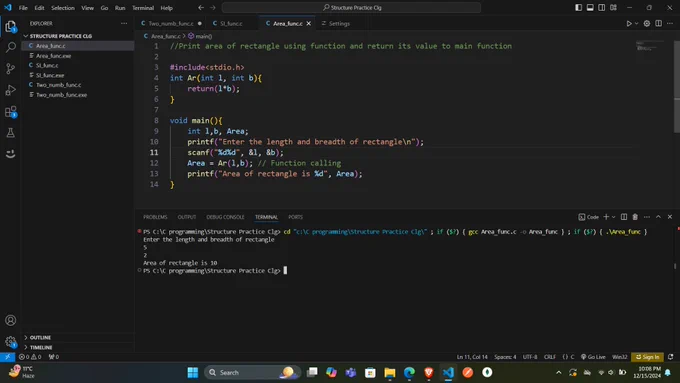This screenshot has height=383, width=680.
Task: Open terminal panel more actions ellipsis
Action: click(647, 217)
